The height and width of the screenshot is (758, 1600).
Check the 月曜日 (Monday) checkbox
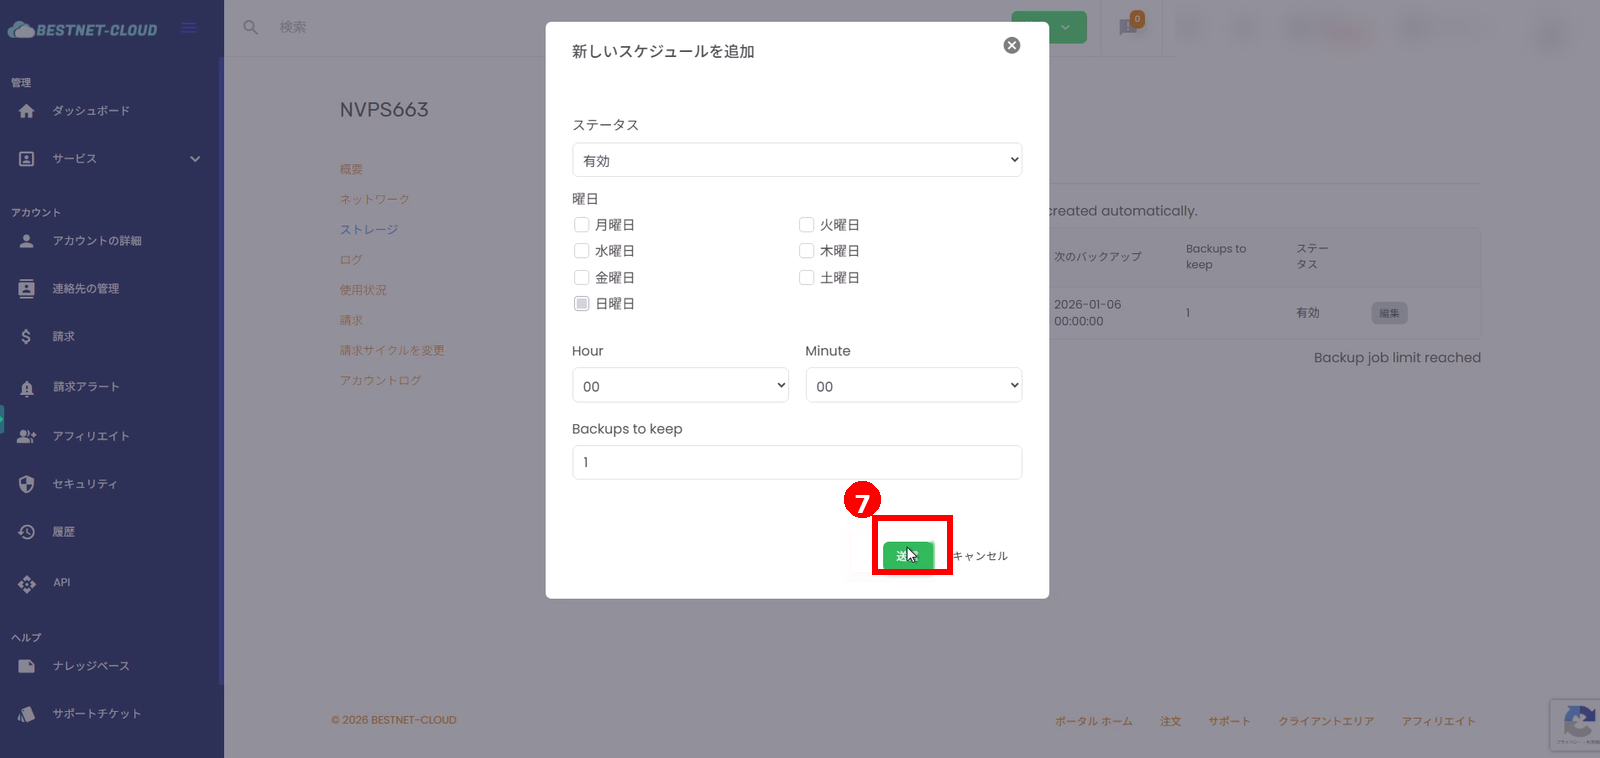[581, 225]
